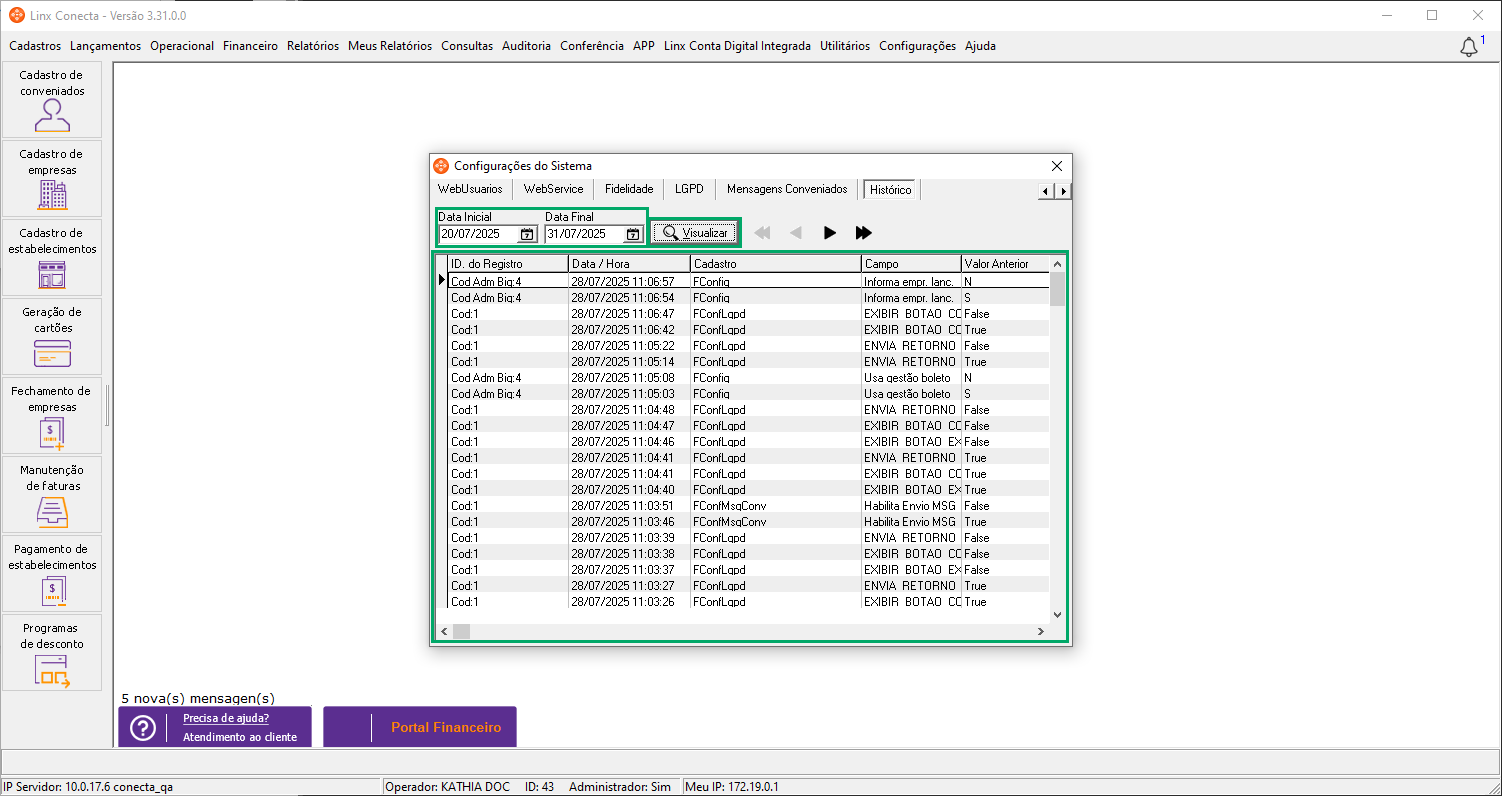Click the grid's horizontal scroll right arrow
The height and width of the screenshot is (796, 1502).
1041,631
